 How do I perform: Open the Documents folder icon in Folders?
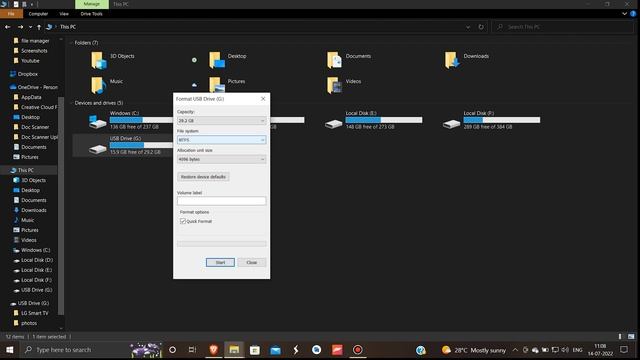(x=334, y=60)
